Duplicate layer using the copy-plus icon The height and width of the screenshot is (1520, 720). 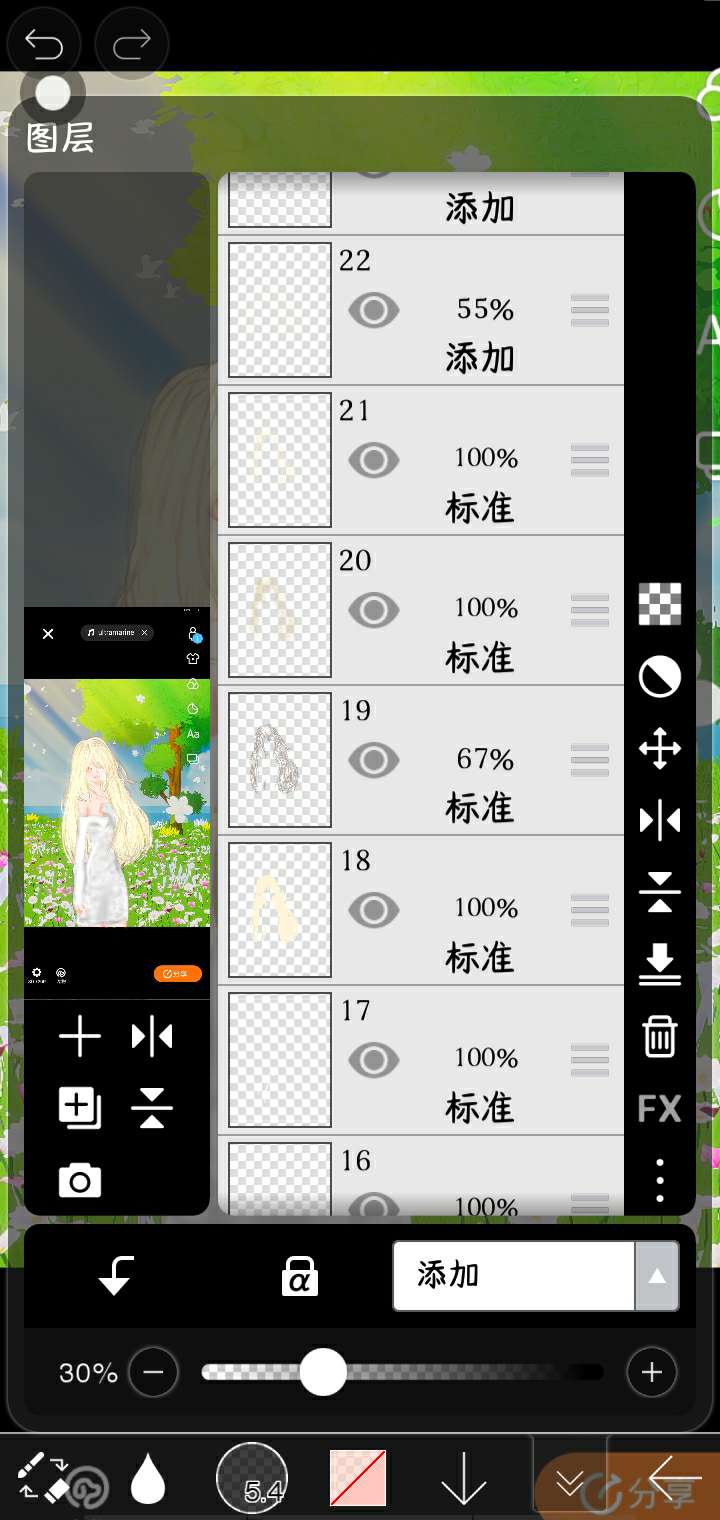pos(80,1109)
